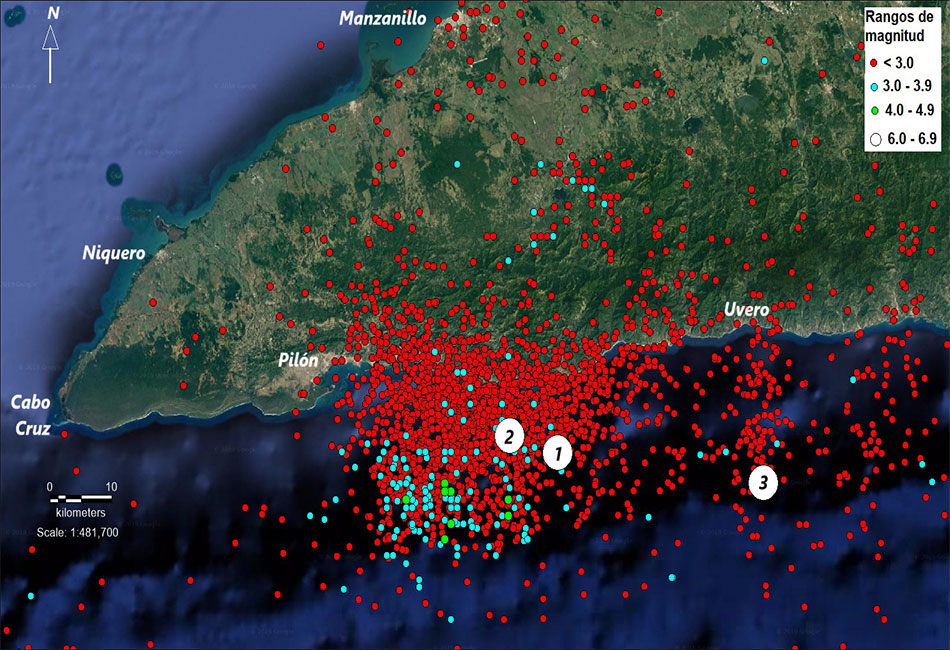Click the '< 3.0' legend text
The image size is (950, 650).
pos(900,62)
